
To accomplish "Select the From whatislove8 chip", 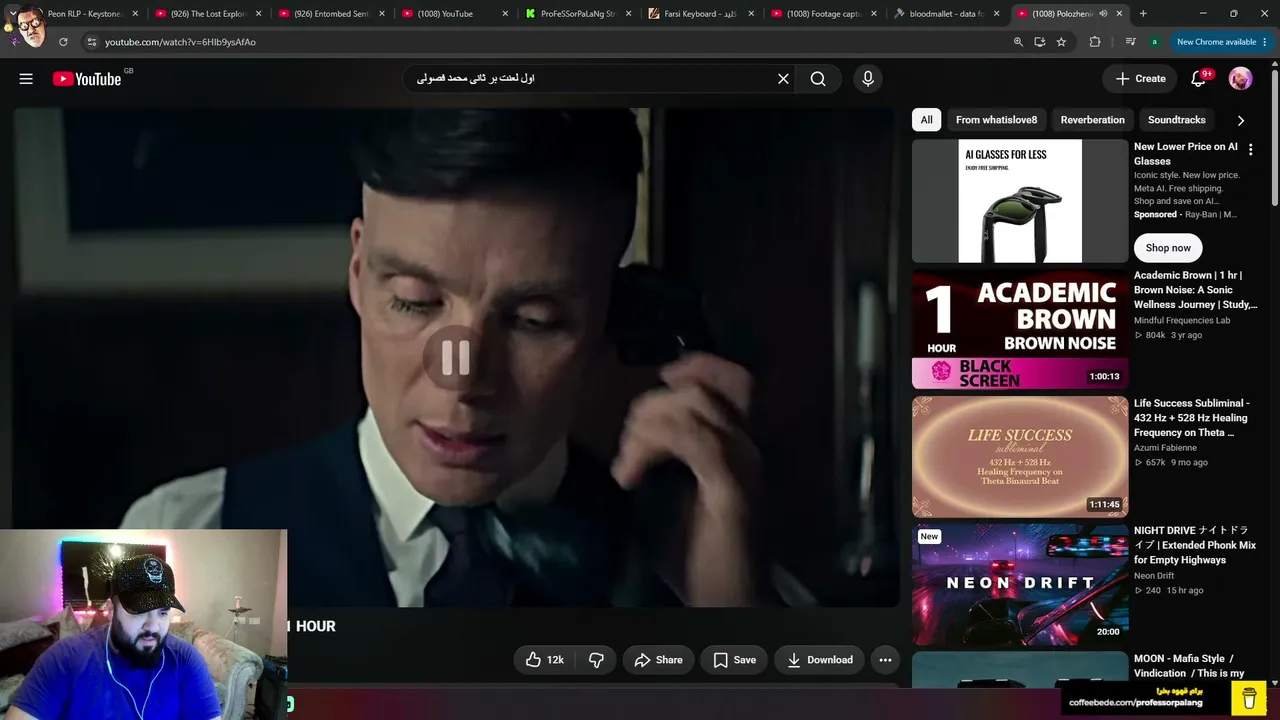I will [x=996, y=120].
